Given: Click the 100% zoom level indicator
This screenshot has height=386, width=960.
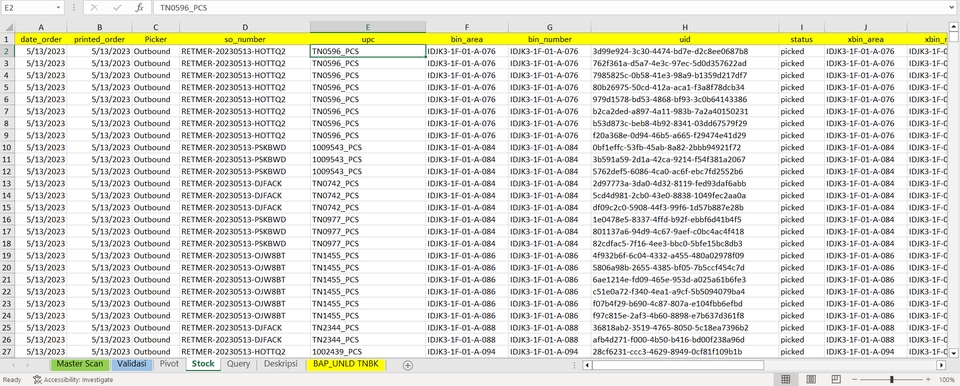Looking at the screenshot, I should 947,380.
